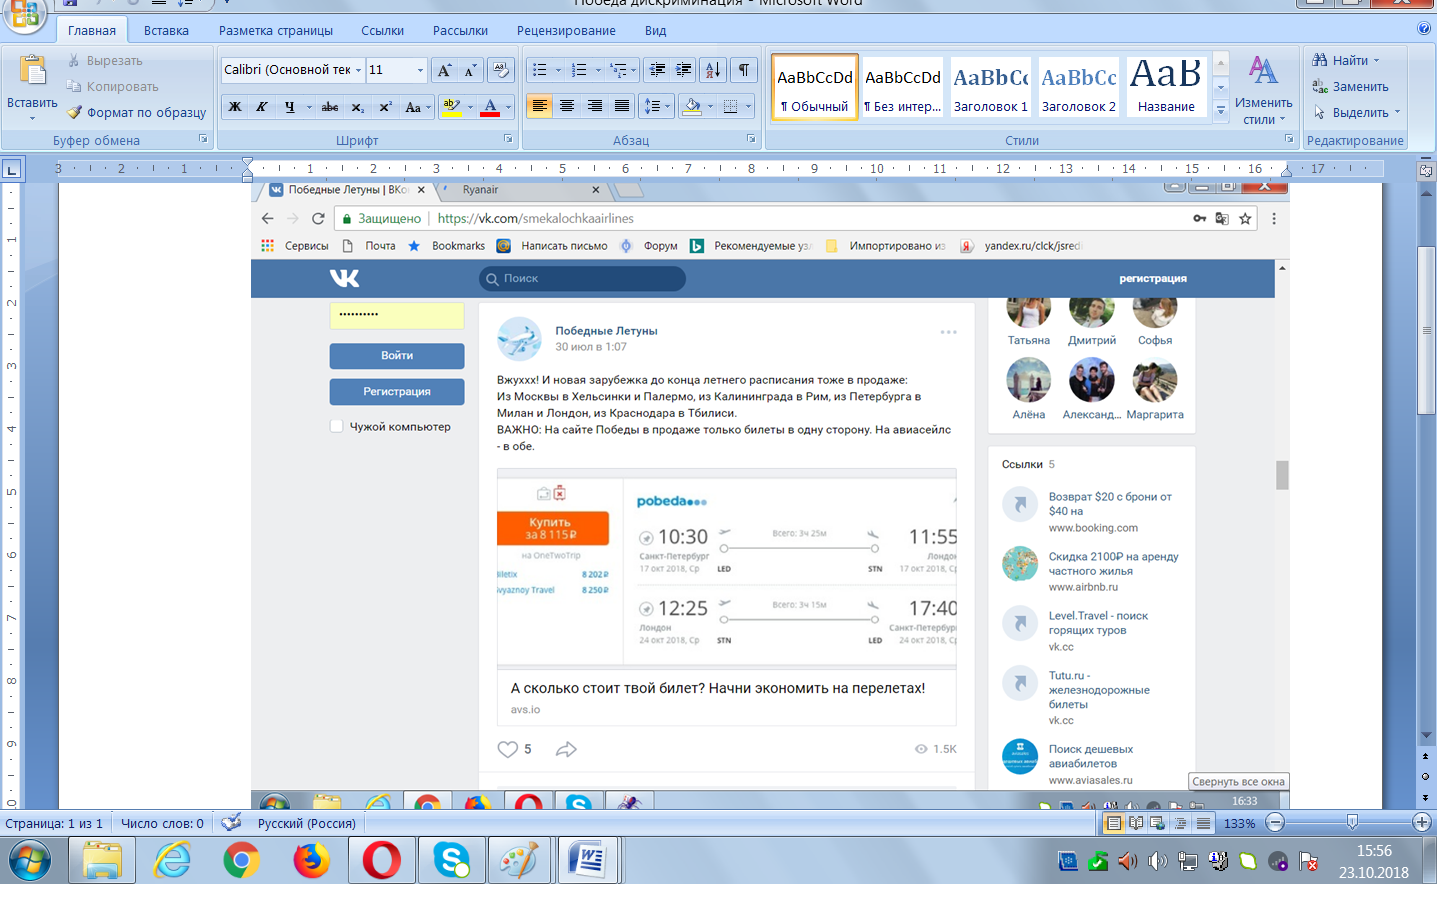
Task: Toggle Italic (К) formatting
Action: (x=261, y=107)
